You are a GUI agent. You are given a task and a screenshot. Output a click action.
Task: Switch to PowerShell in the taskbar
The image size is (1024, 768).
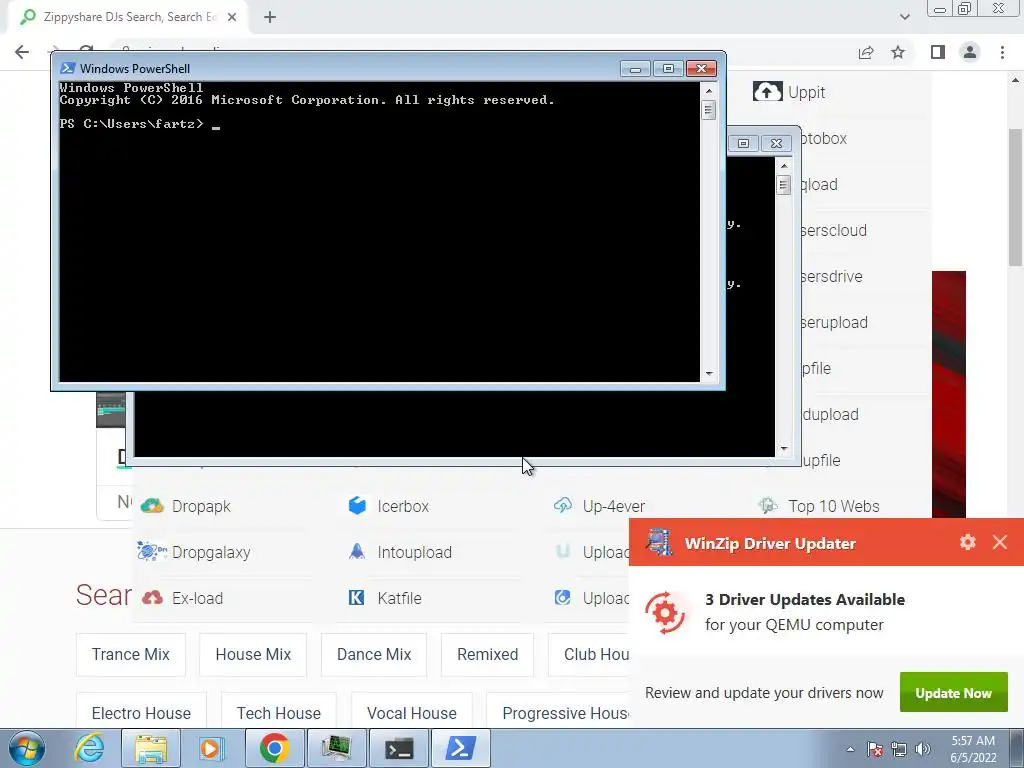pyautogui.click(x=460, y=748)
